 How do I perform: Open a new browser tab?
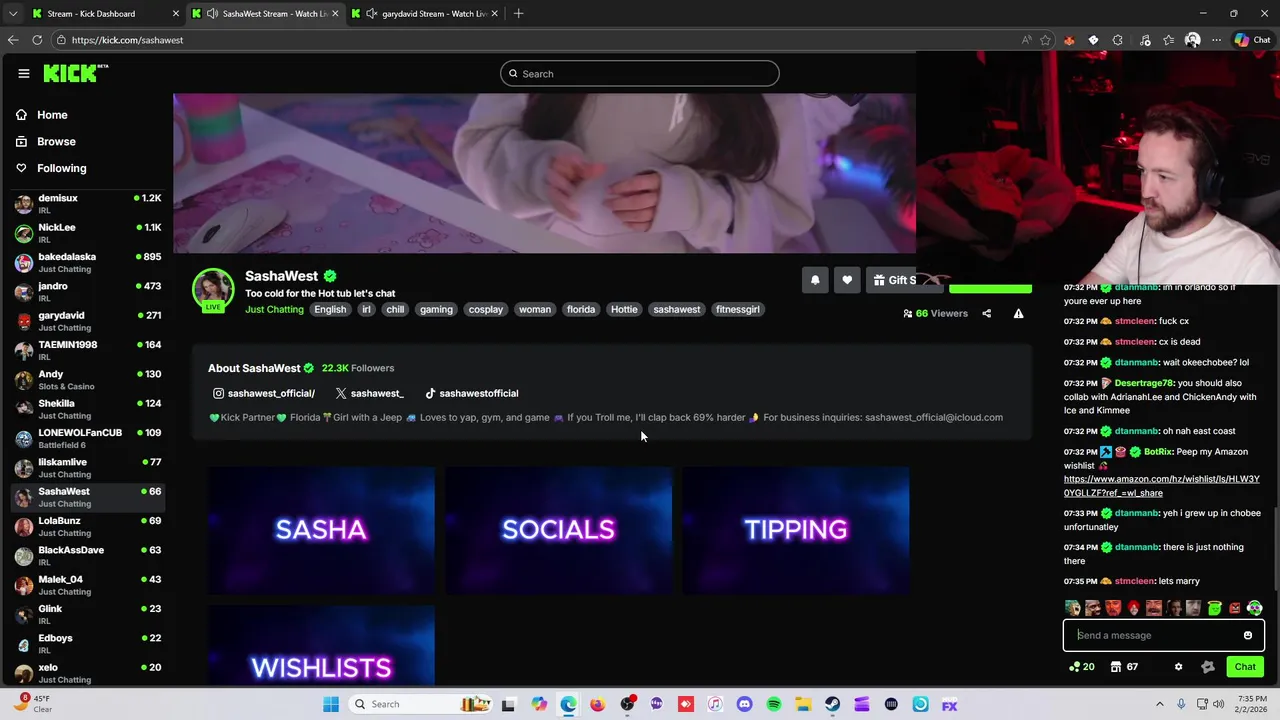click(519, 13)
